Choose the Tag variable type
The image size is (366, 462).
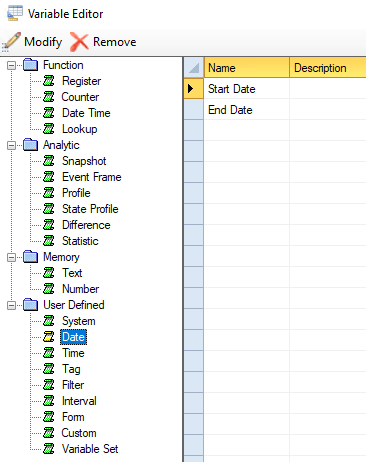coord(71,369)
